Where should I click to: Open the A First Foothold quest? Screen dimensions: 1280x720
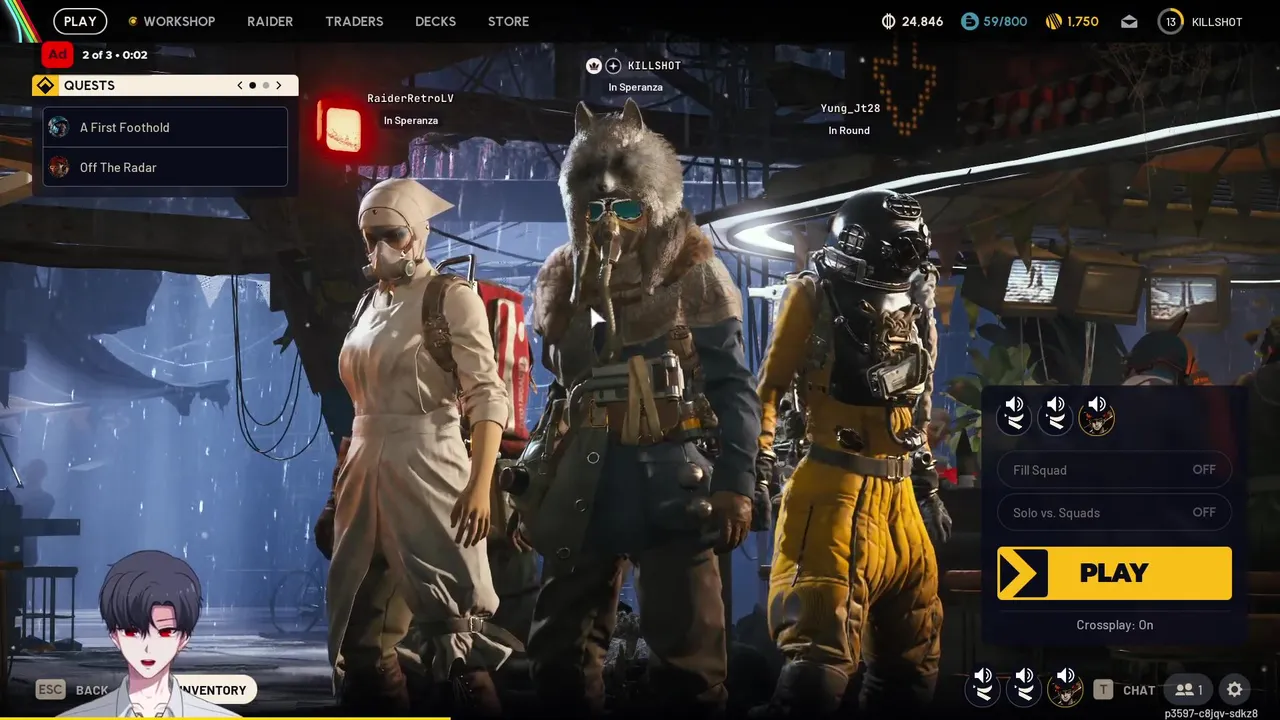[165, 127]
